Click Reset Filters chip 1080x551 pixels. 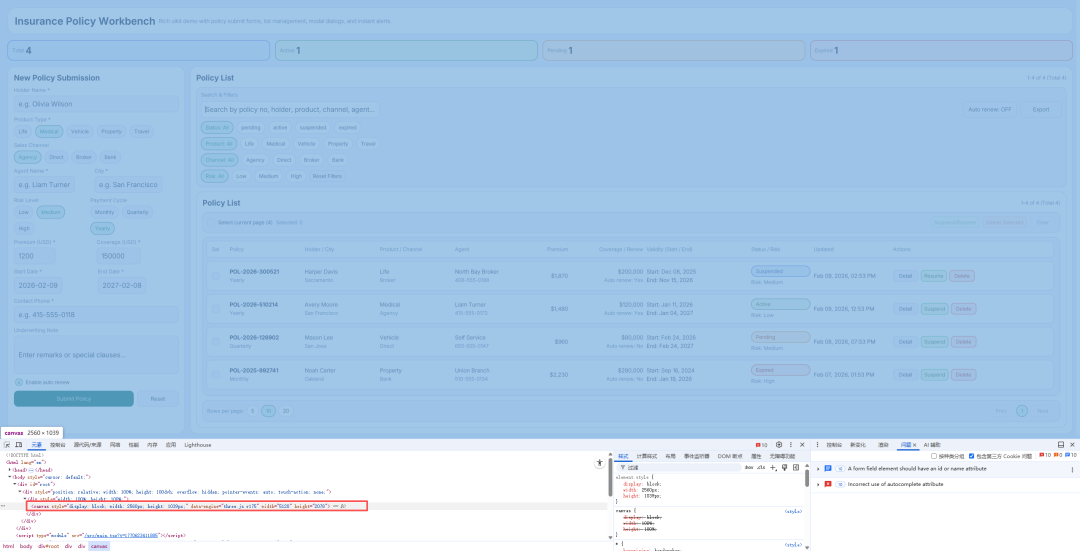[x=327, y=176]
